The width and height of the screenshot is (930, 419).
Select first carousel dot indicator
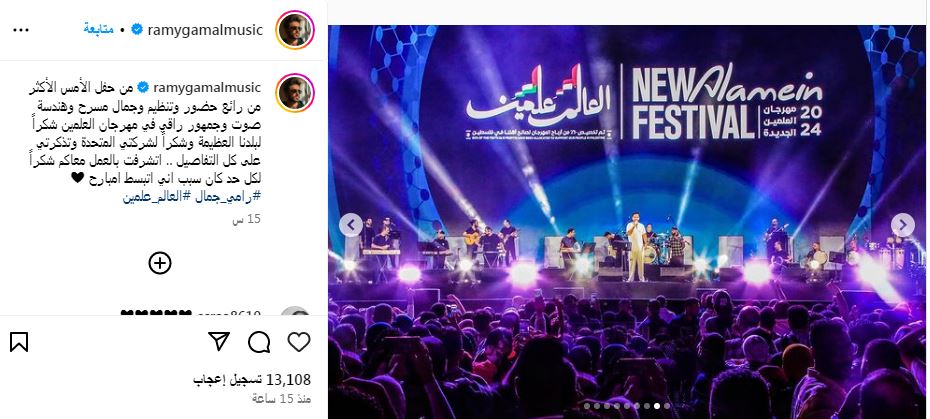coord(587,407)
